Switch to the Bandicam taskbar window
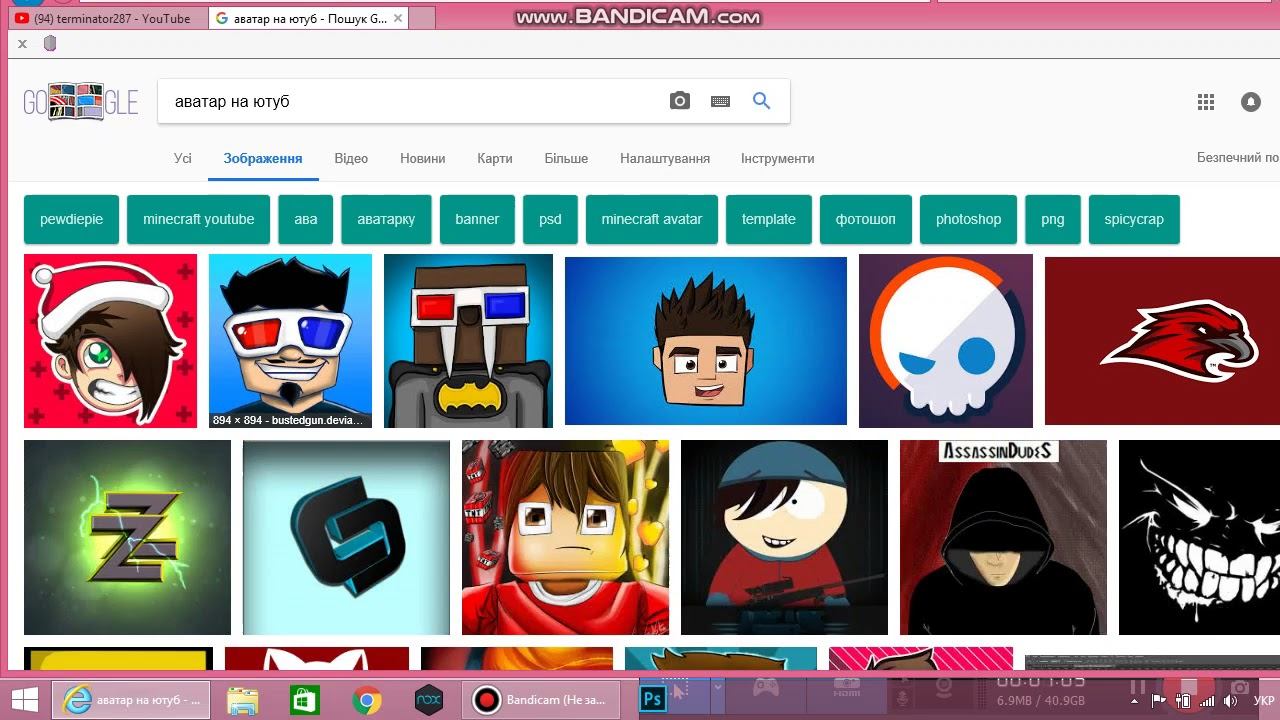Viewport: 1280px width, 720px height. [541, 700]
